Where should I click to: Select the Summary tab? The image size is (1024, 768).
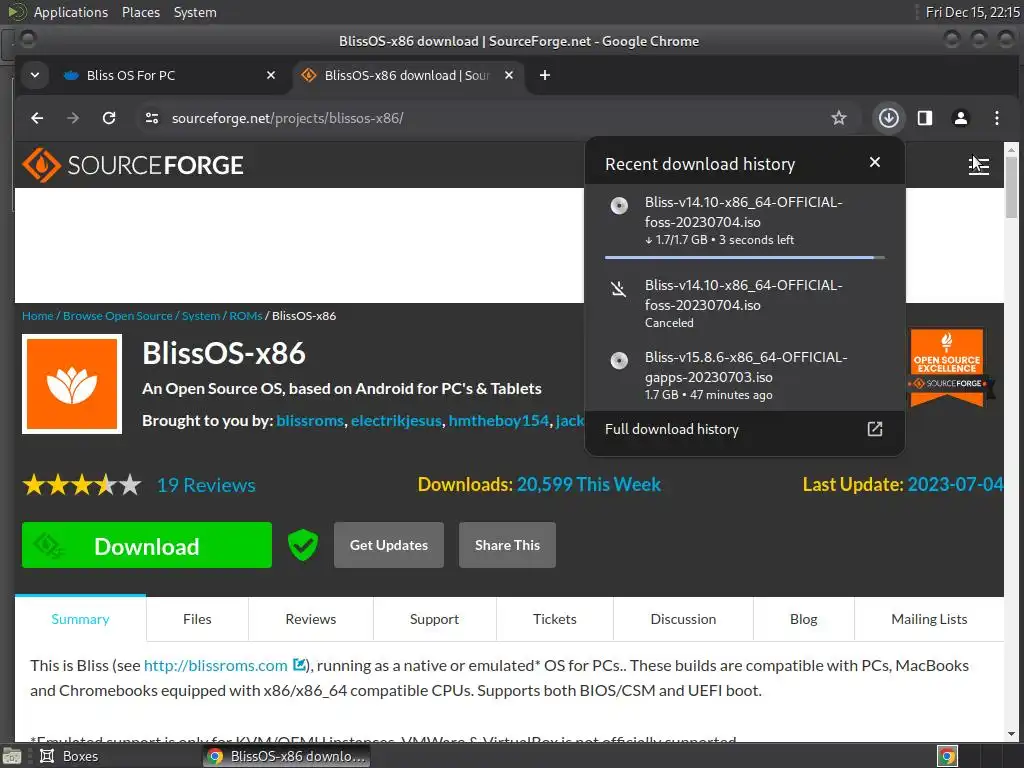pyautogui.click(x=80, y=619)
